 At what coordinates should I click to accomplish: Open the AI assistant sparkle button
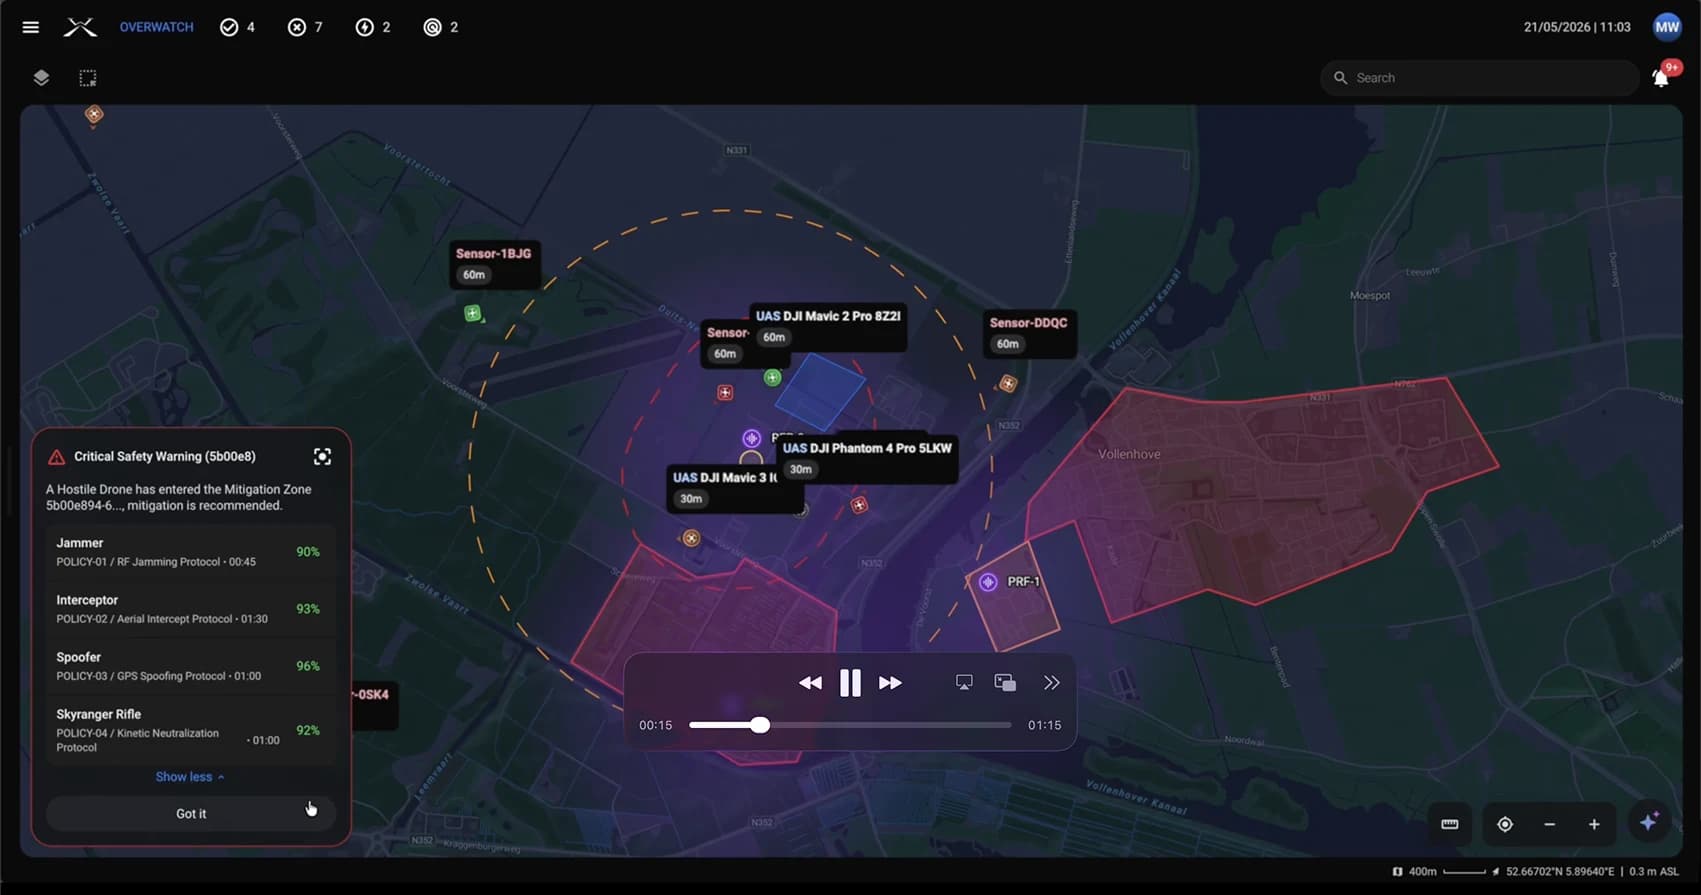(1649, 822)
